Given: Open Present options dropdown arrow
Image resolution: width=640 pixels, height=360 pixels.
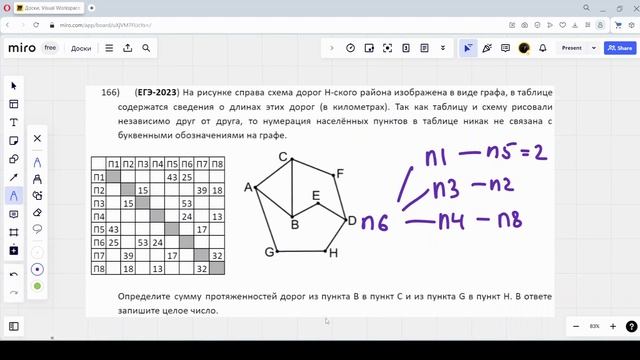Looking at the screenshot, I should [x=593, y=48].
